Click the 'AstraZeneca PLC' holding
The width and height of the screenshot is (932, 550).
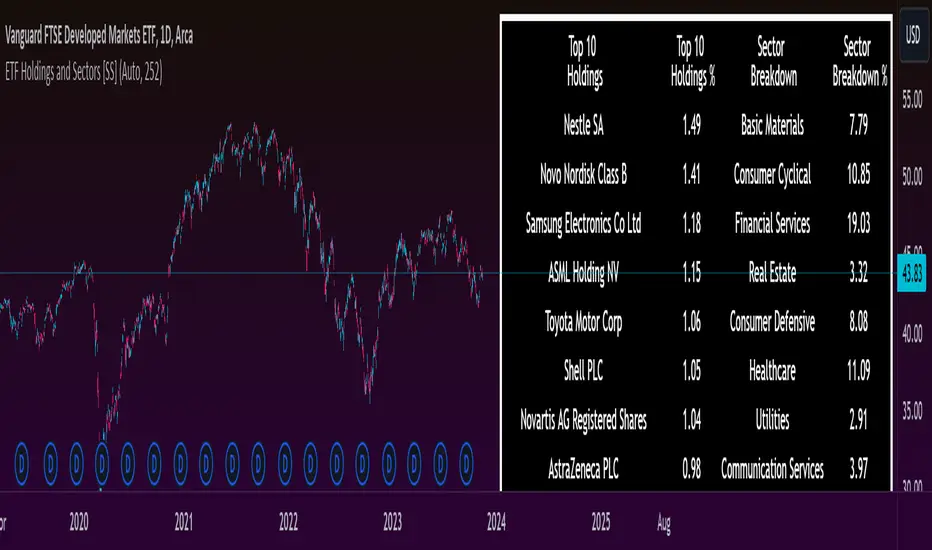click(583, 469)
